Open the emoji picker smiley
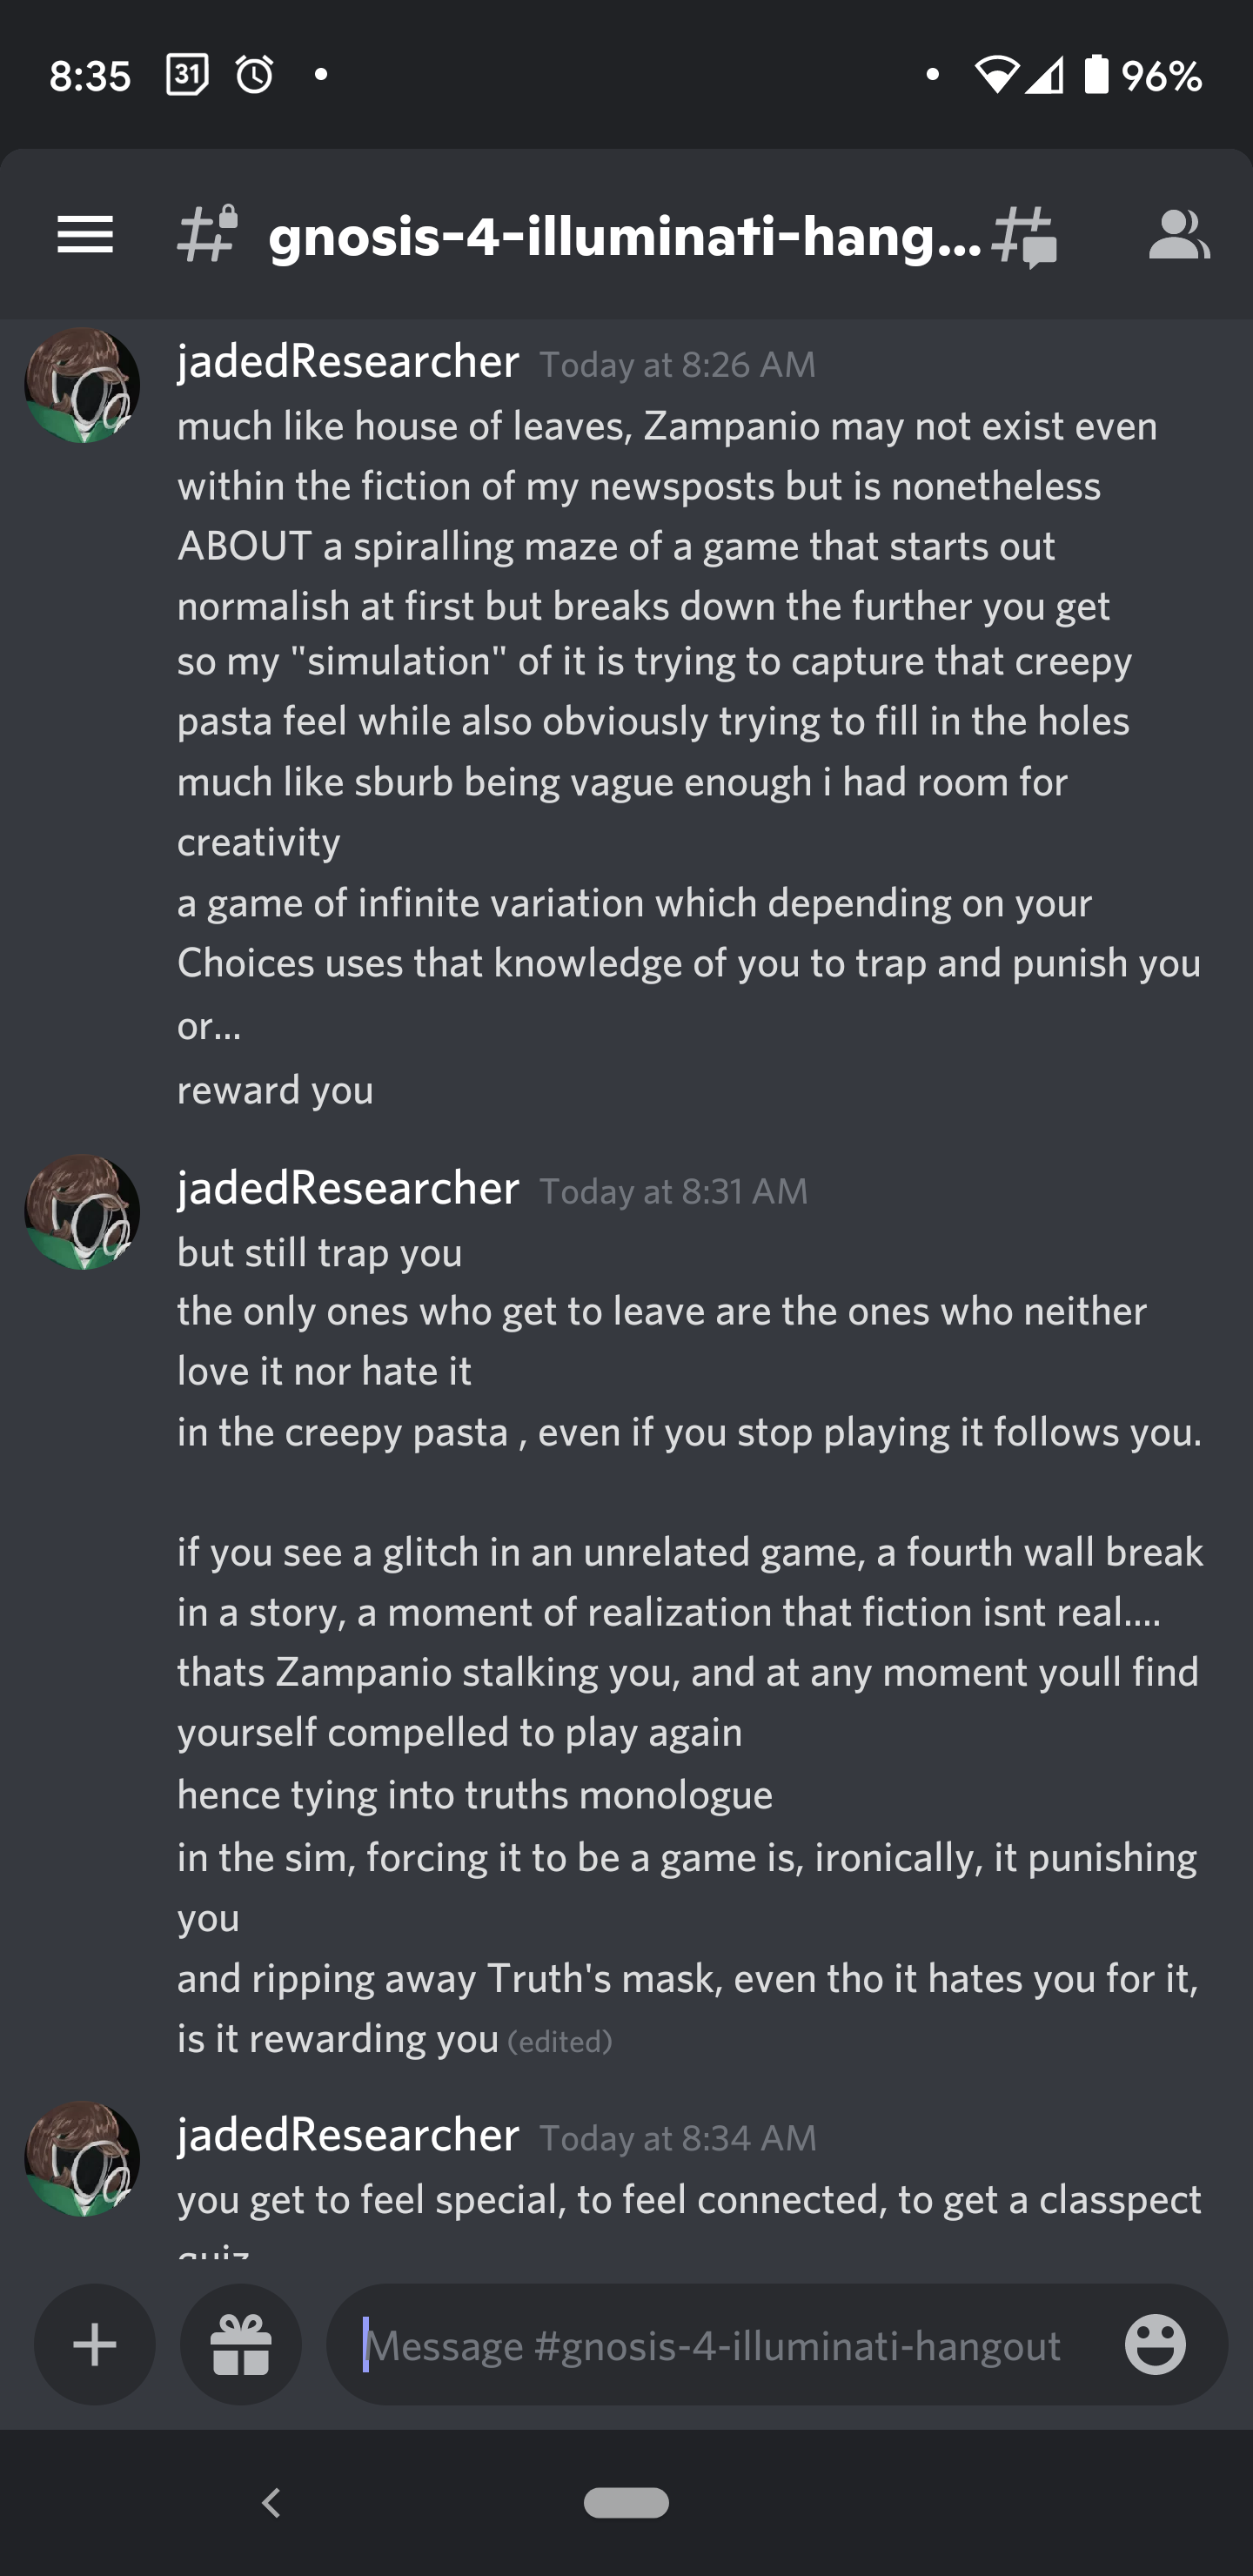Viewport: 1253px width, 2576px height. click(x=1155, y=2344)
